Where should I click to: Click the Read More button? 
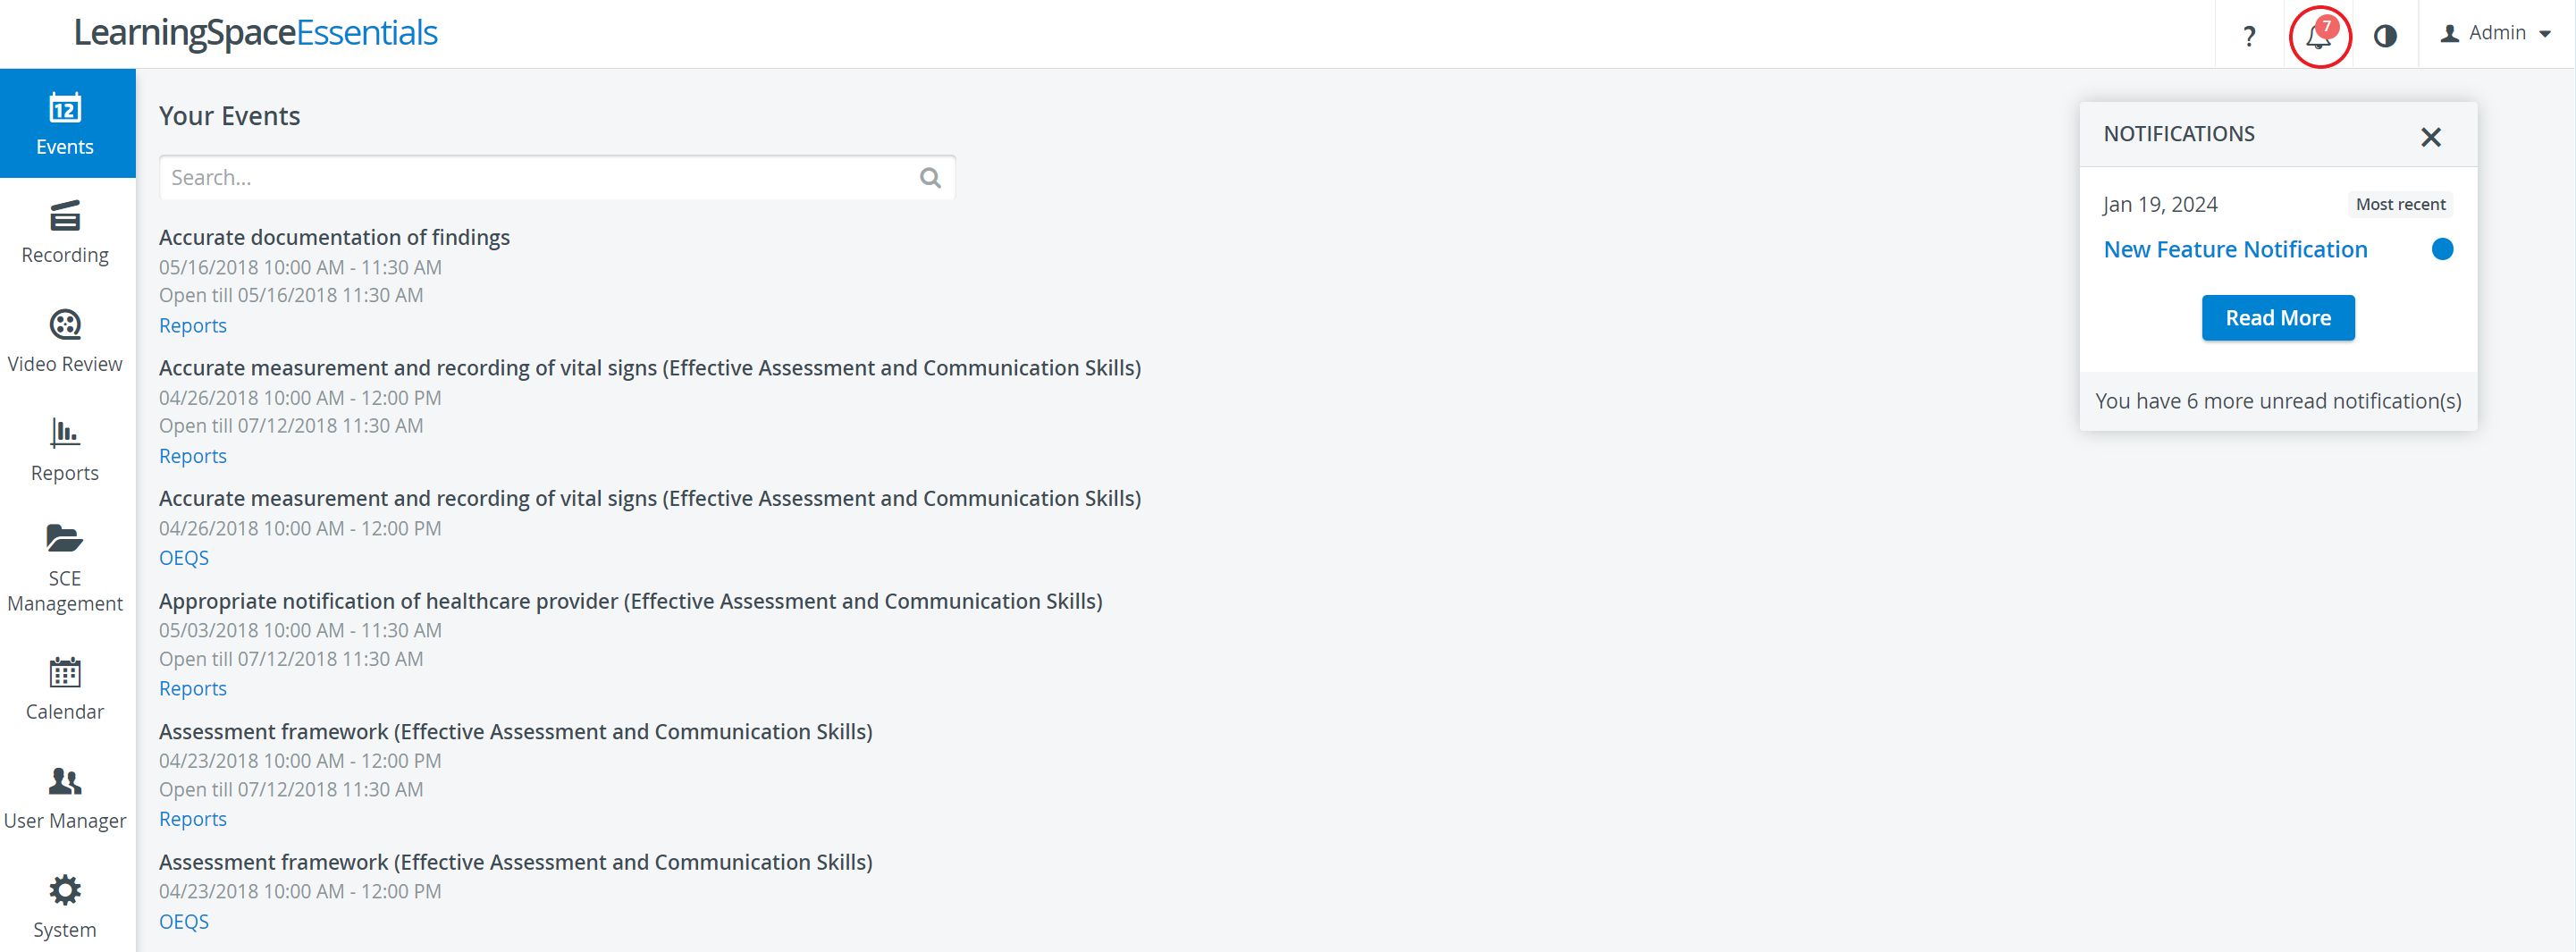2277,318
